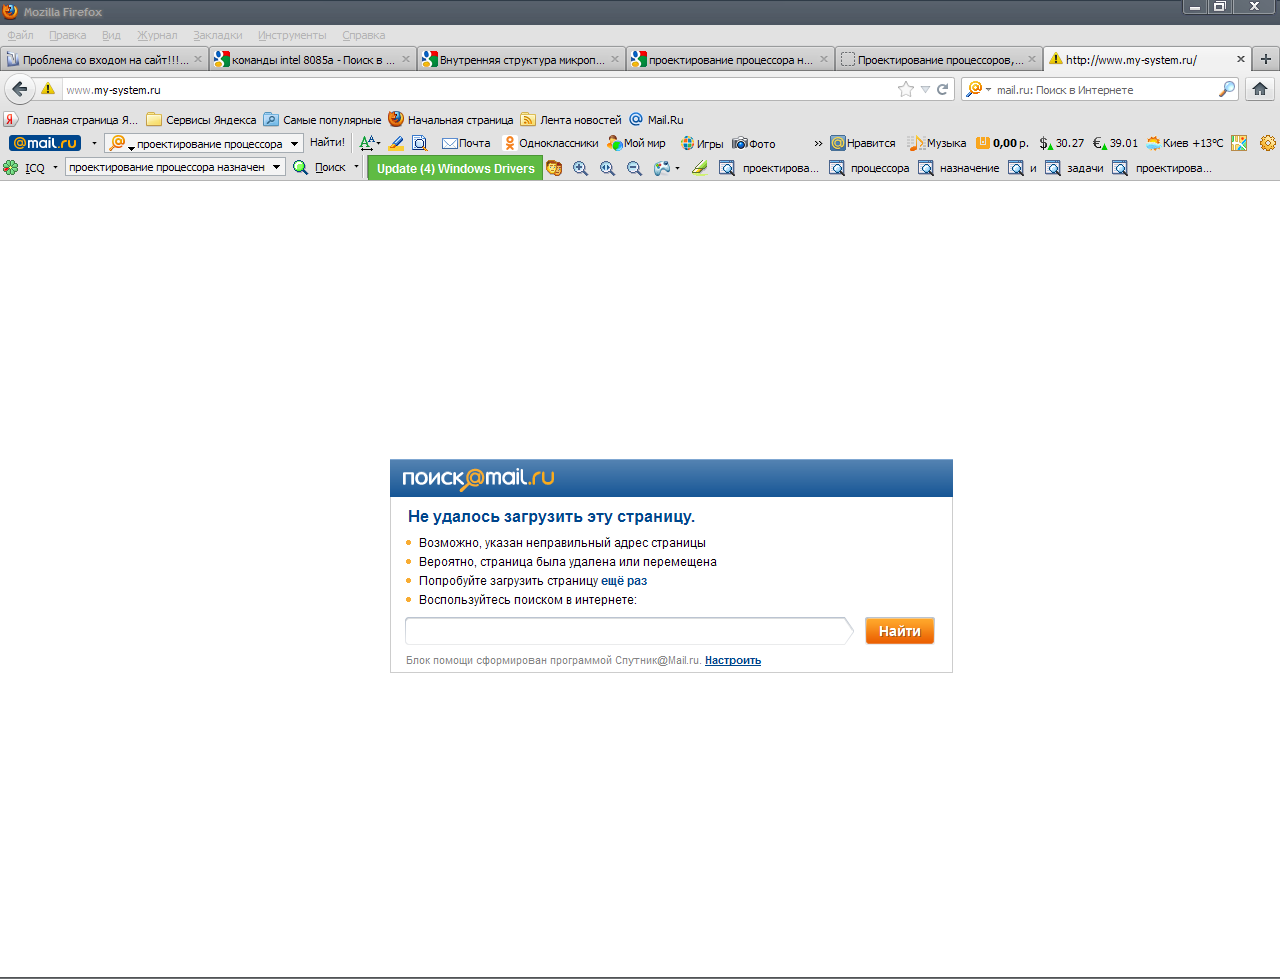Click the highlighter icon in Mail.ru toolbar
This screenshot has width=1280, height=979.
pos(396,143)
